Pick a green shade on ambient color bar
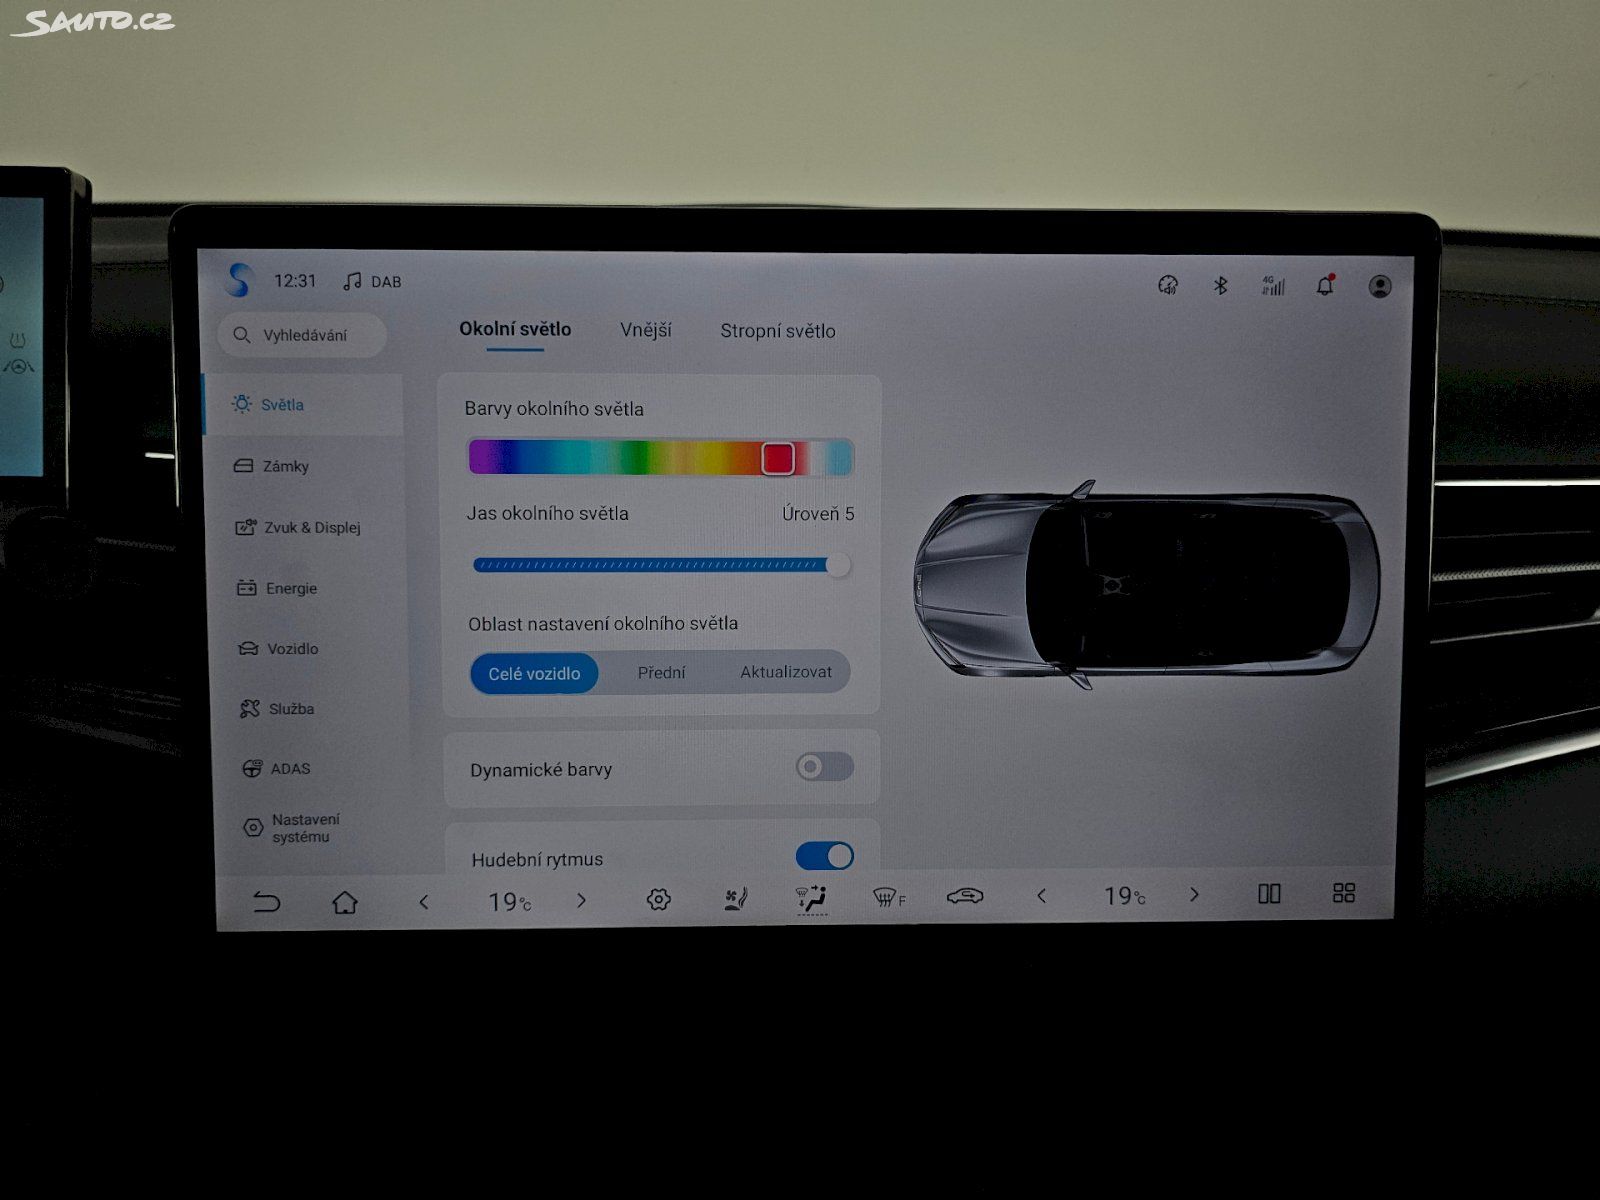The width and height of the screenshot is (1600, 1200). tap(632, 457)
